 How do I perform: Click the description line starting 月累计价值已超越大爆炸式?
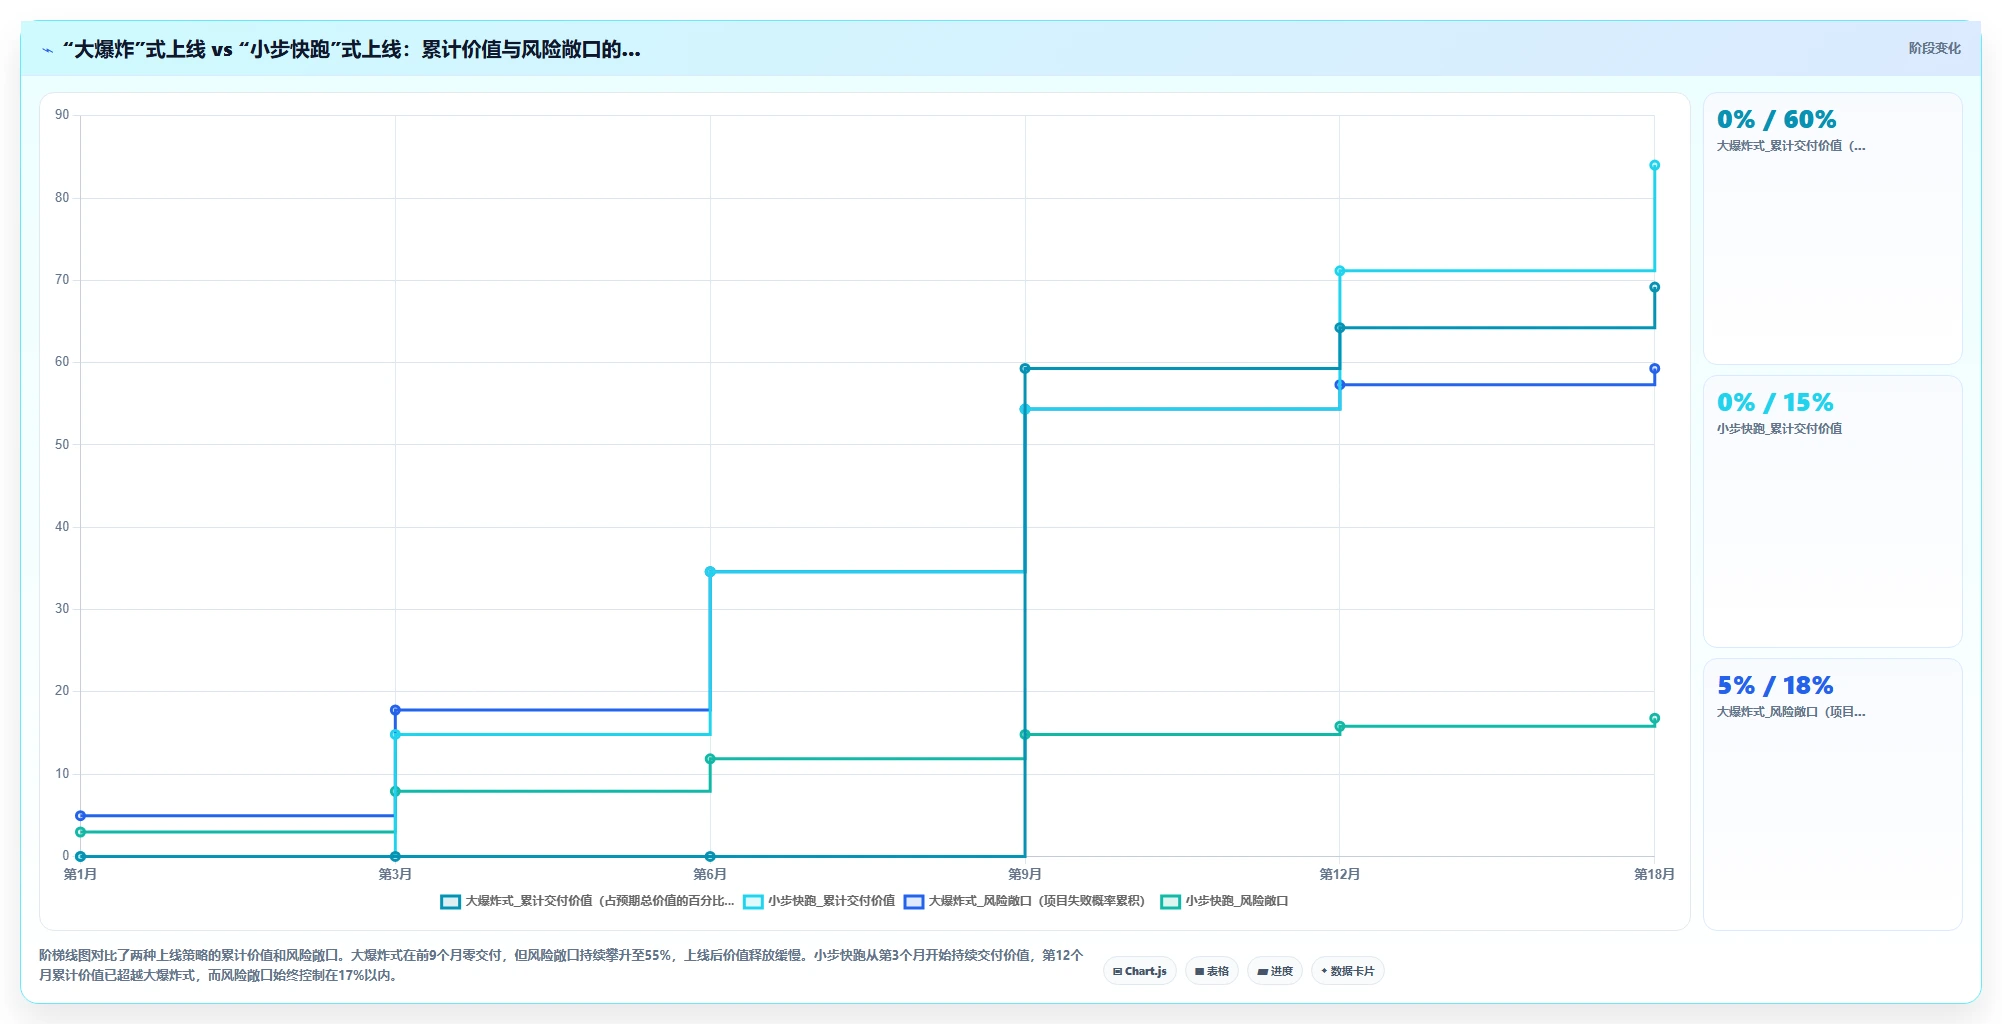(x=220, y=976)
